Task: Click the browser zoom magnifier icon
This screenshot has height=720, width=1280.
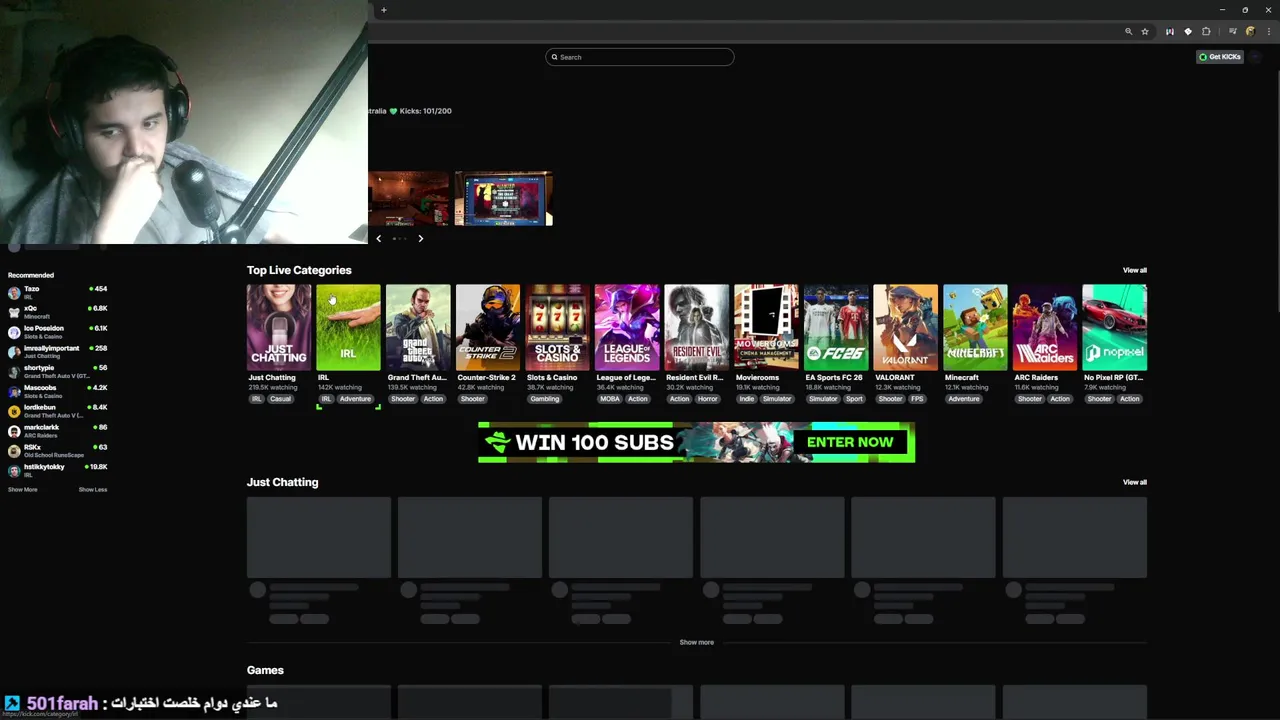Action: click(1129, 32)
